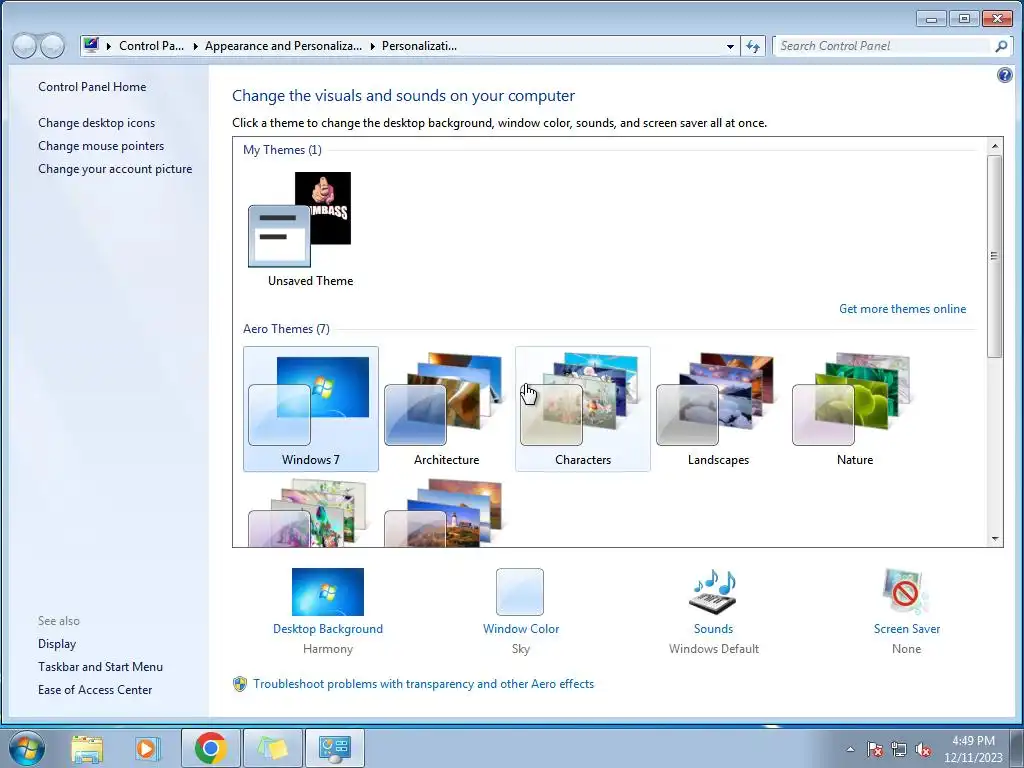Click the Forward navigation arrow
Screen dimensions: 1024x768
(x=53, y=46)
